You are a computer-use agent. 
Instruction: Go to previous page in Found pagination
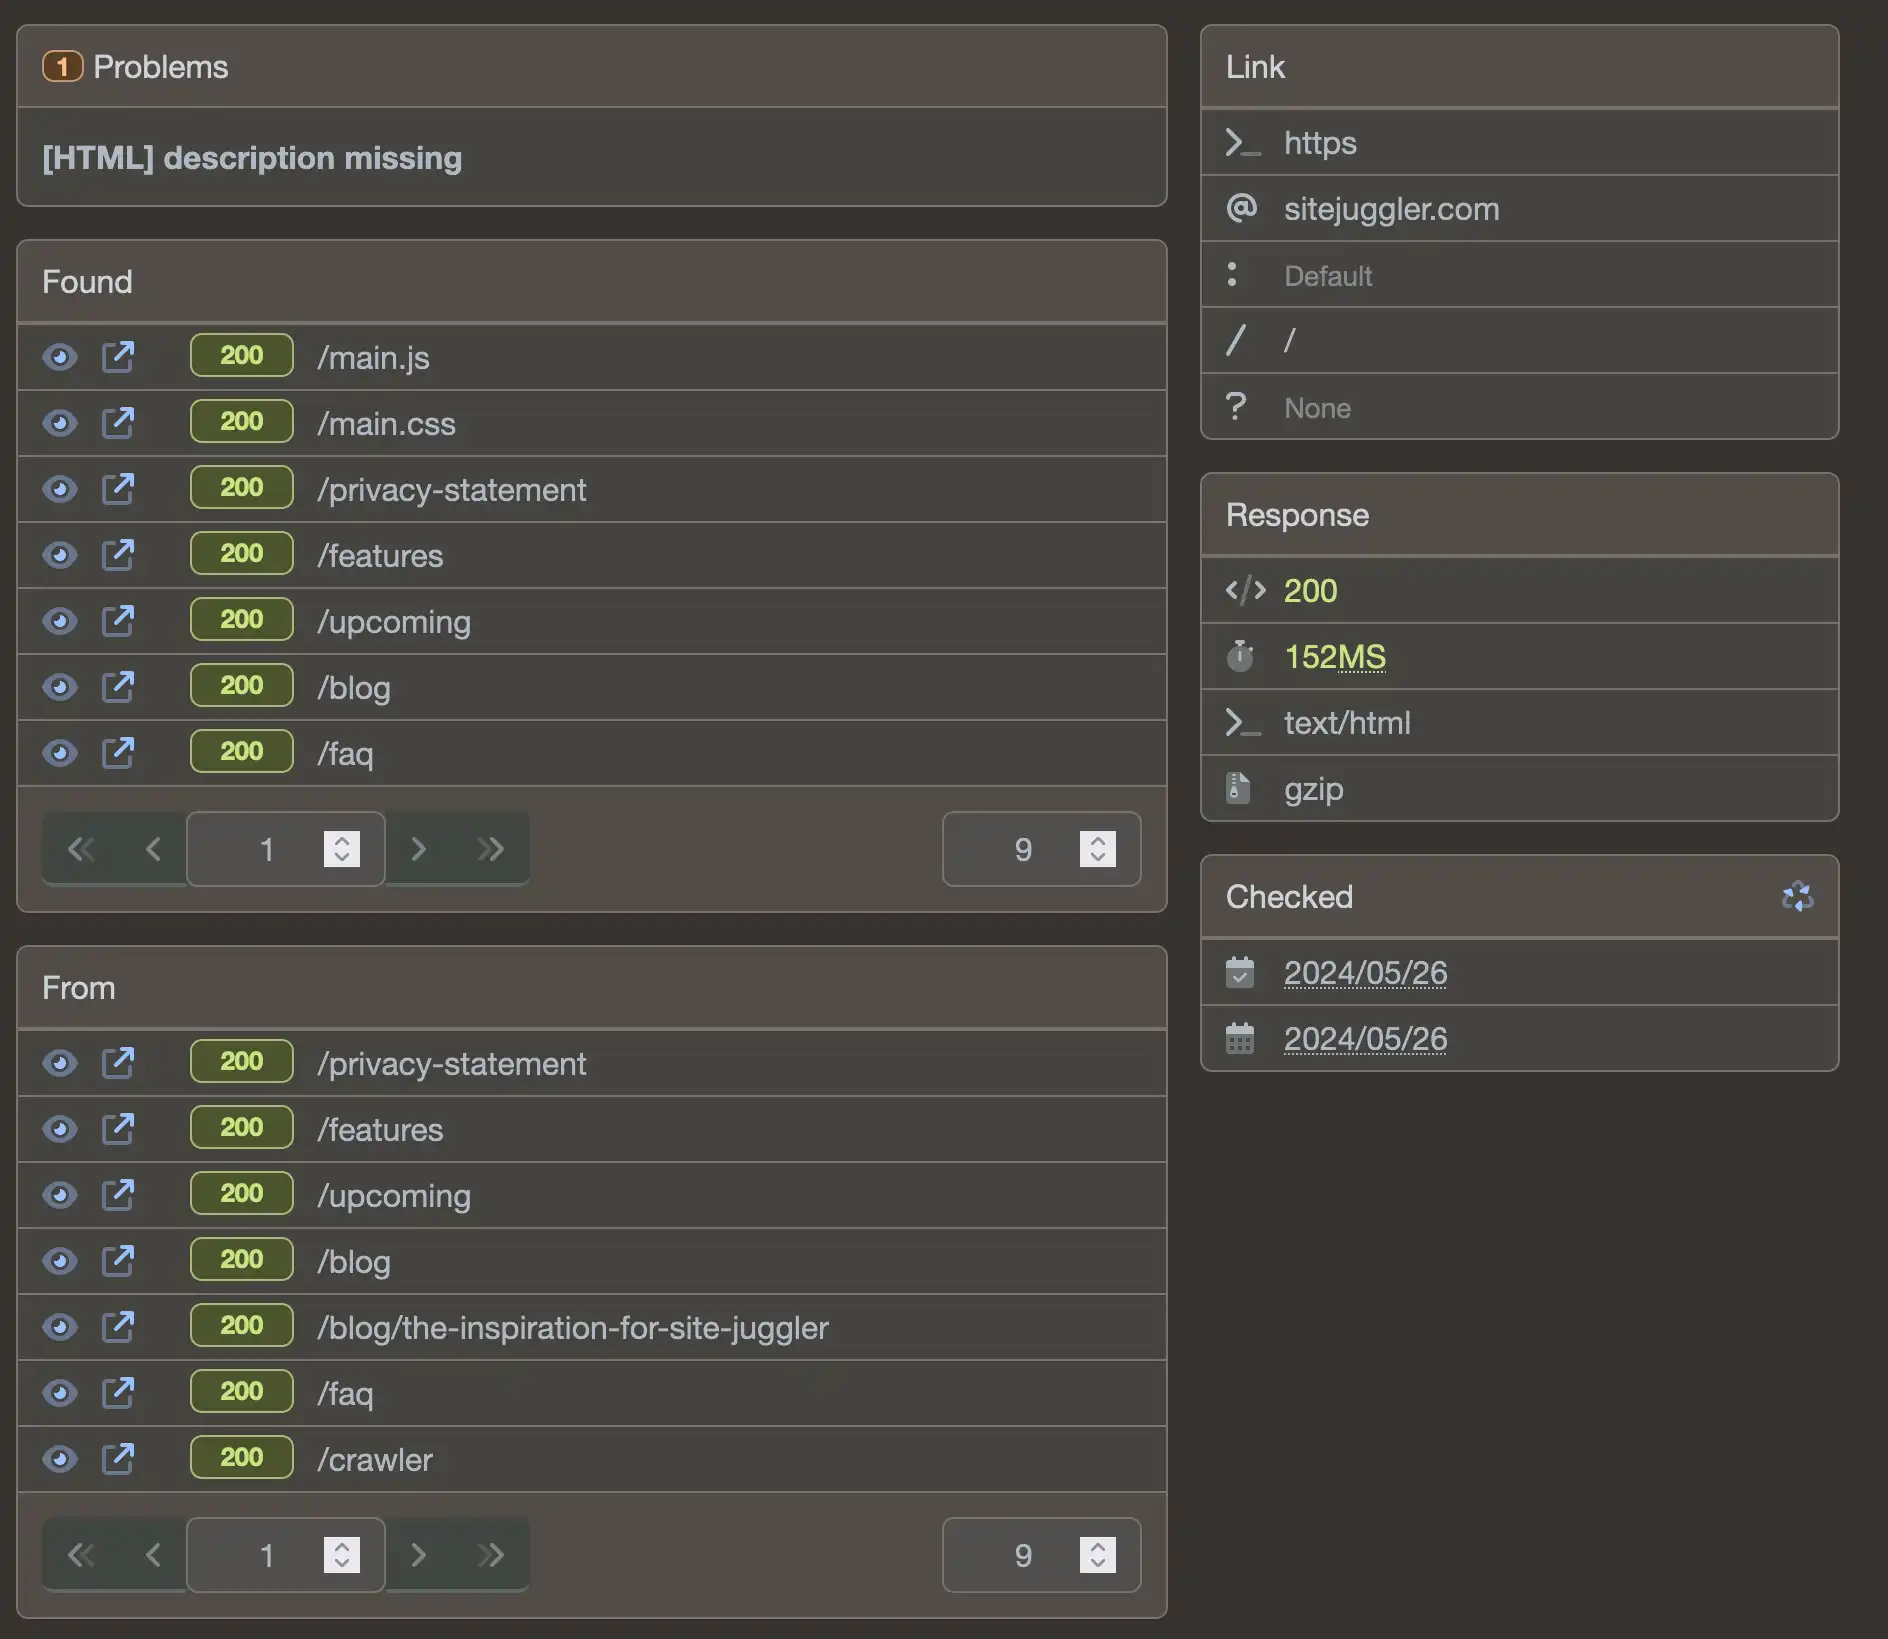pos(152,849)
